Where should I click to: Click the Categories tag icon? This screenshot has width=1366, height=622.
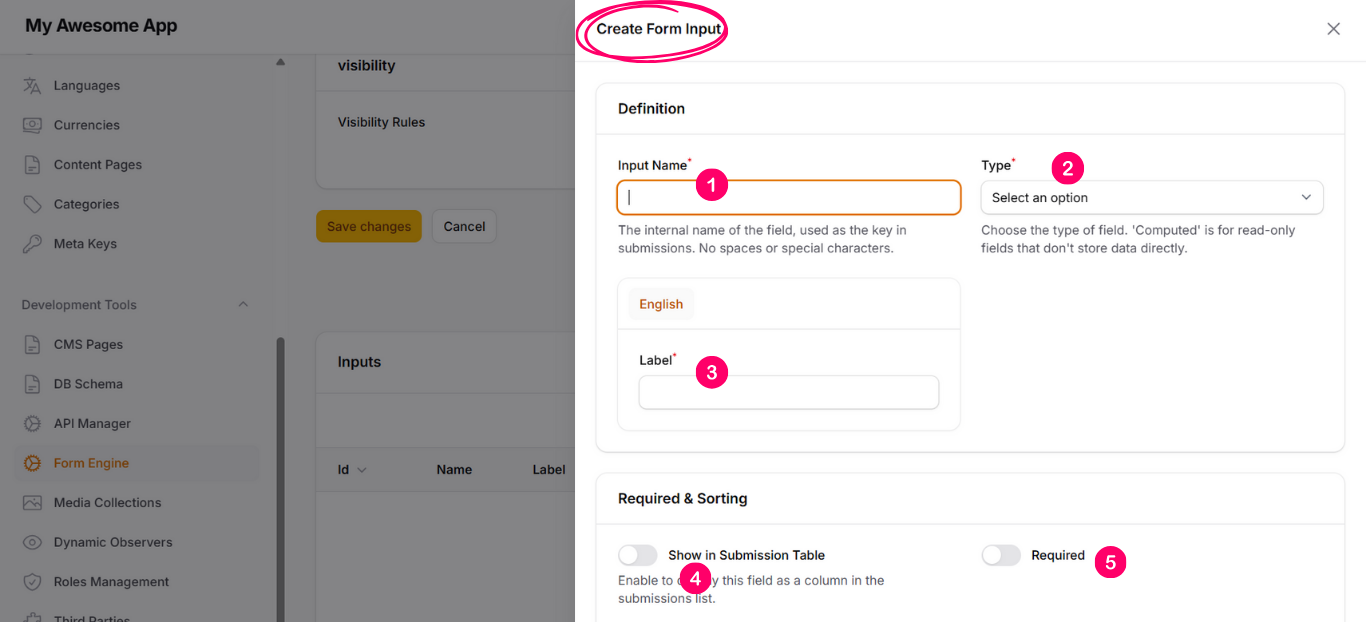coord(32,204)
